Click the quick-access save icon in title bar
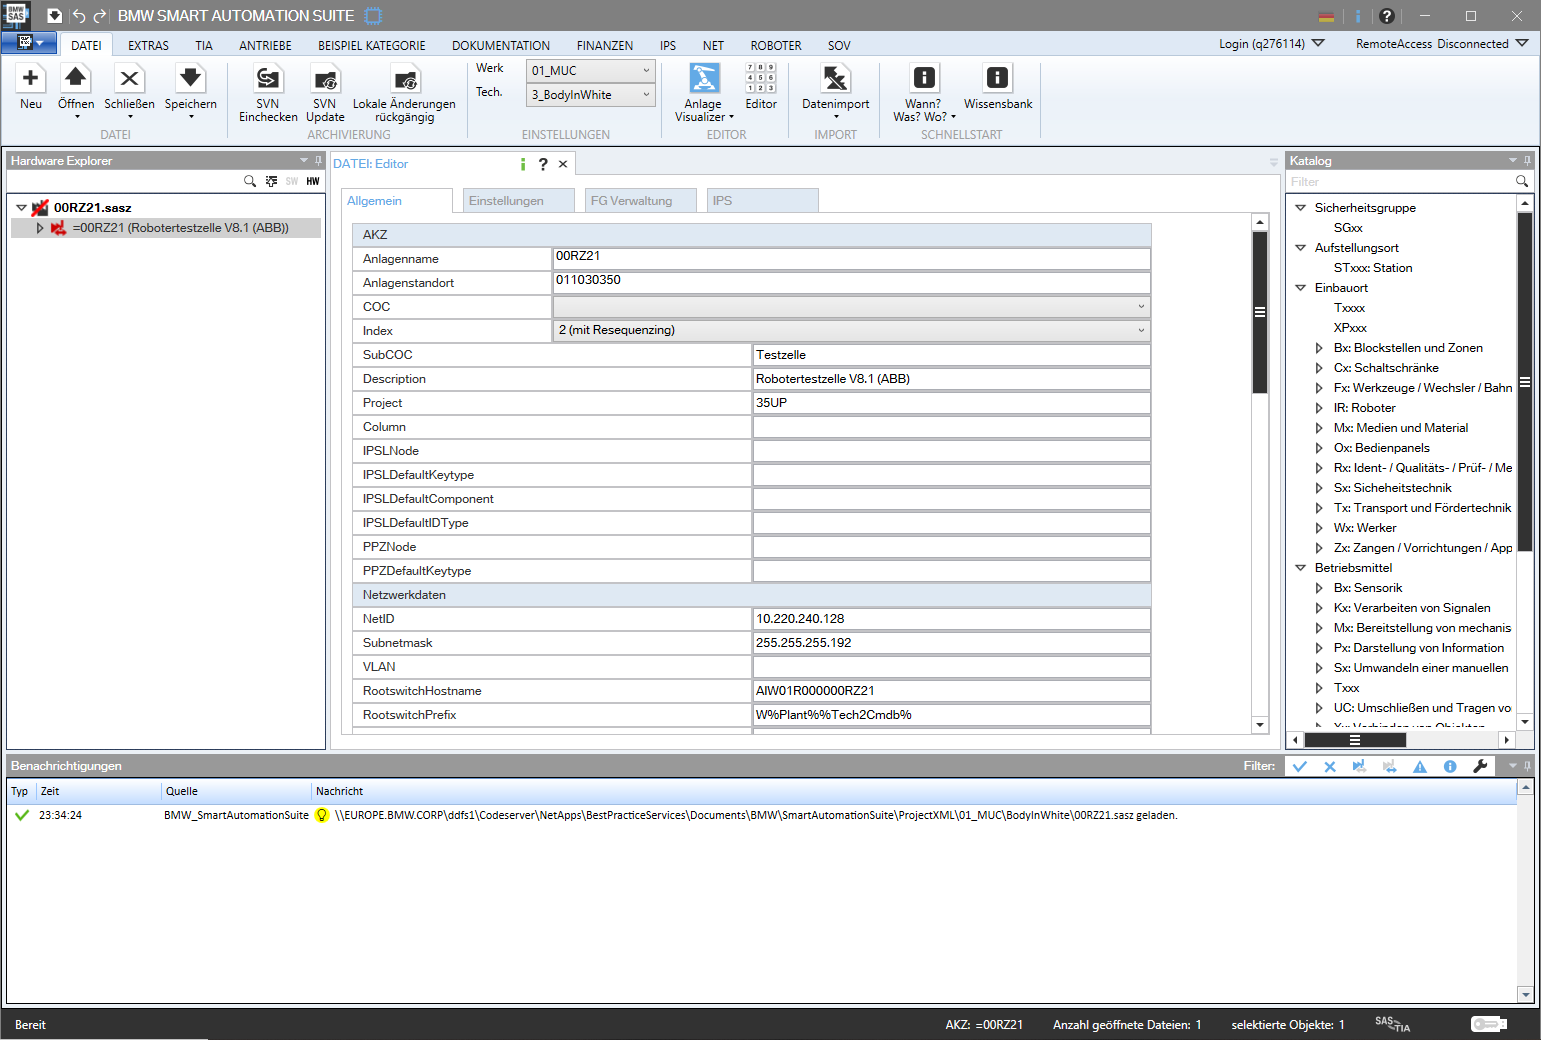This screenshot has width=1541, height=1040. [x=55, y=16]
